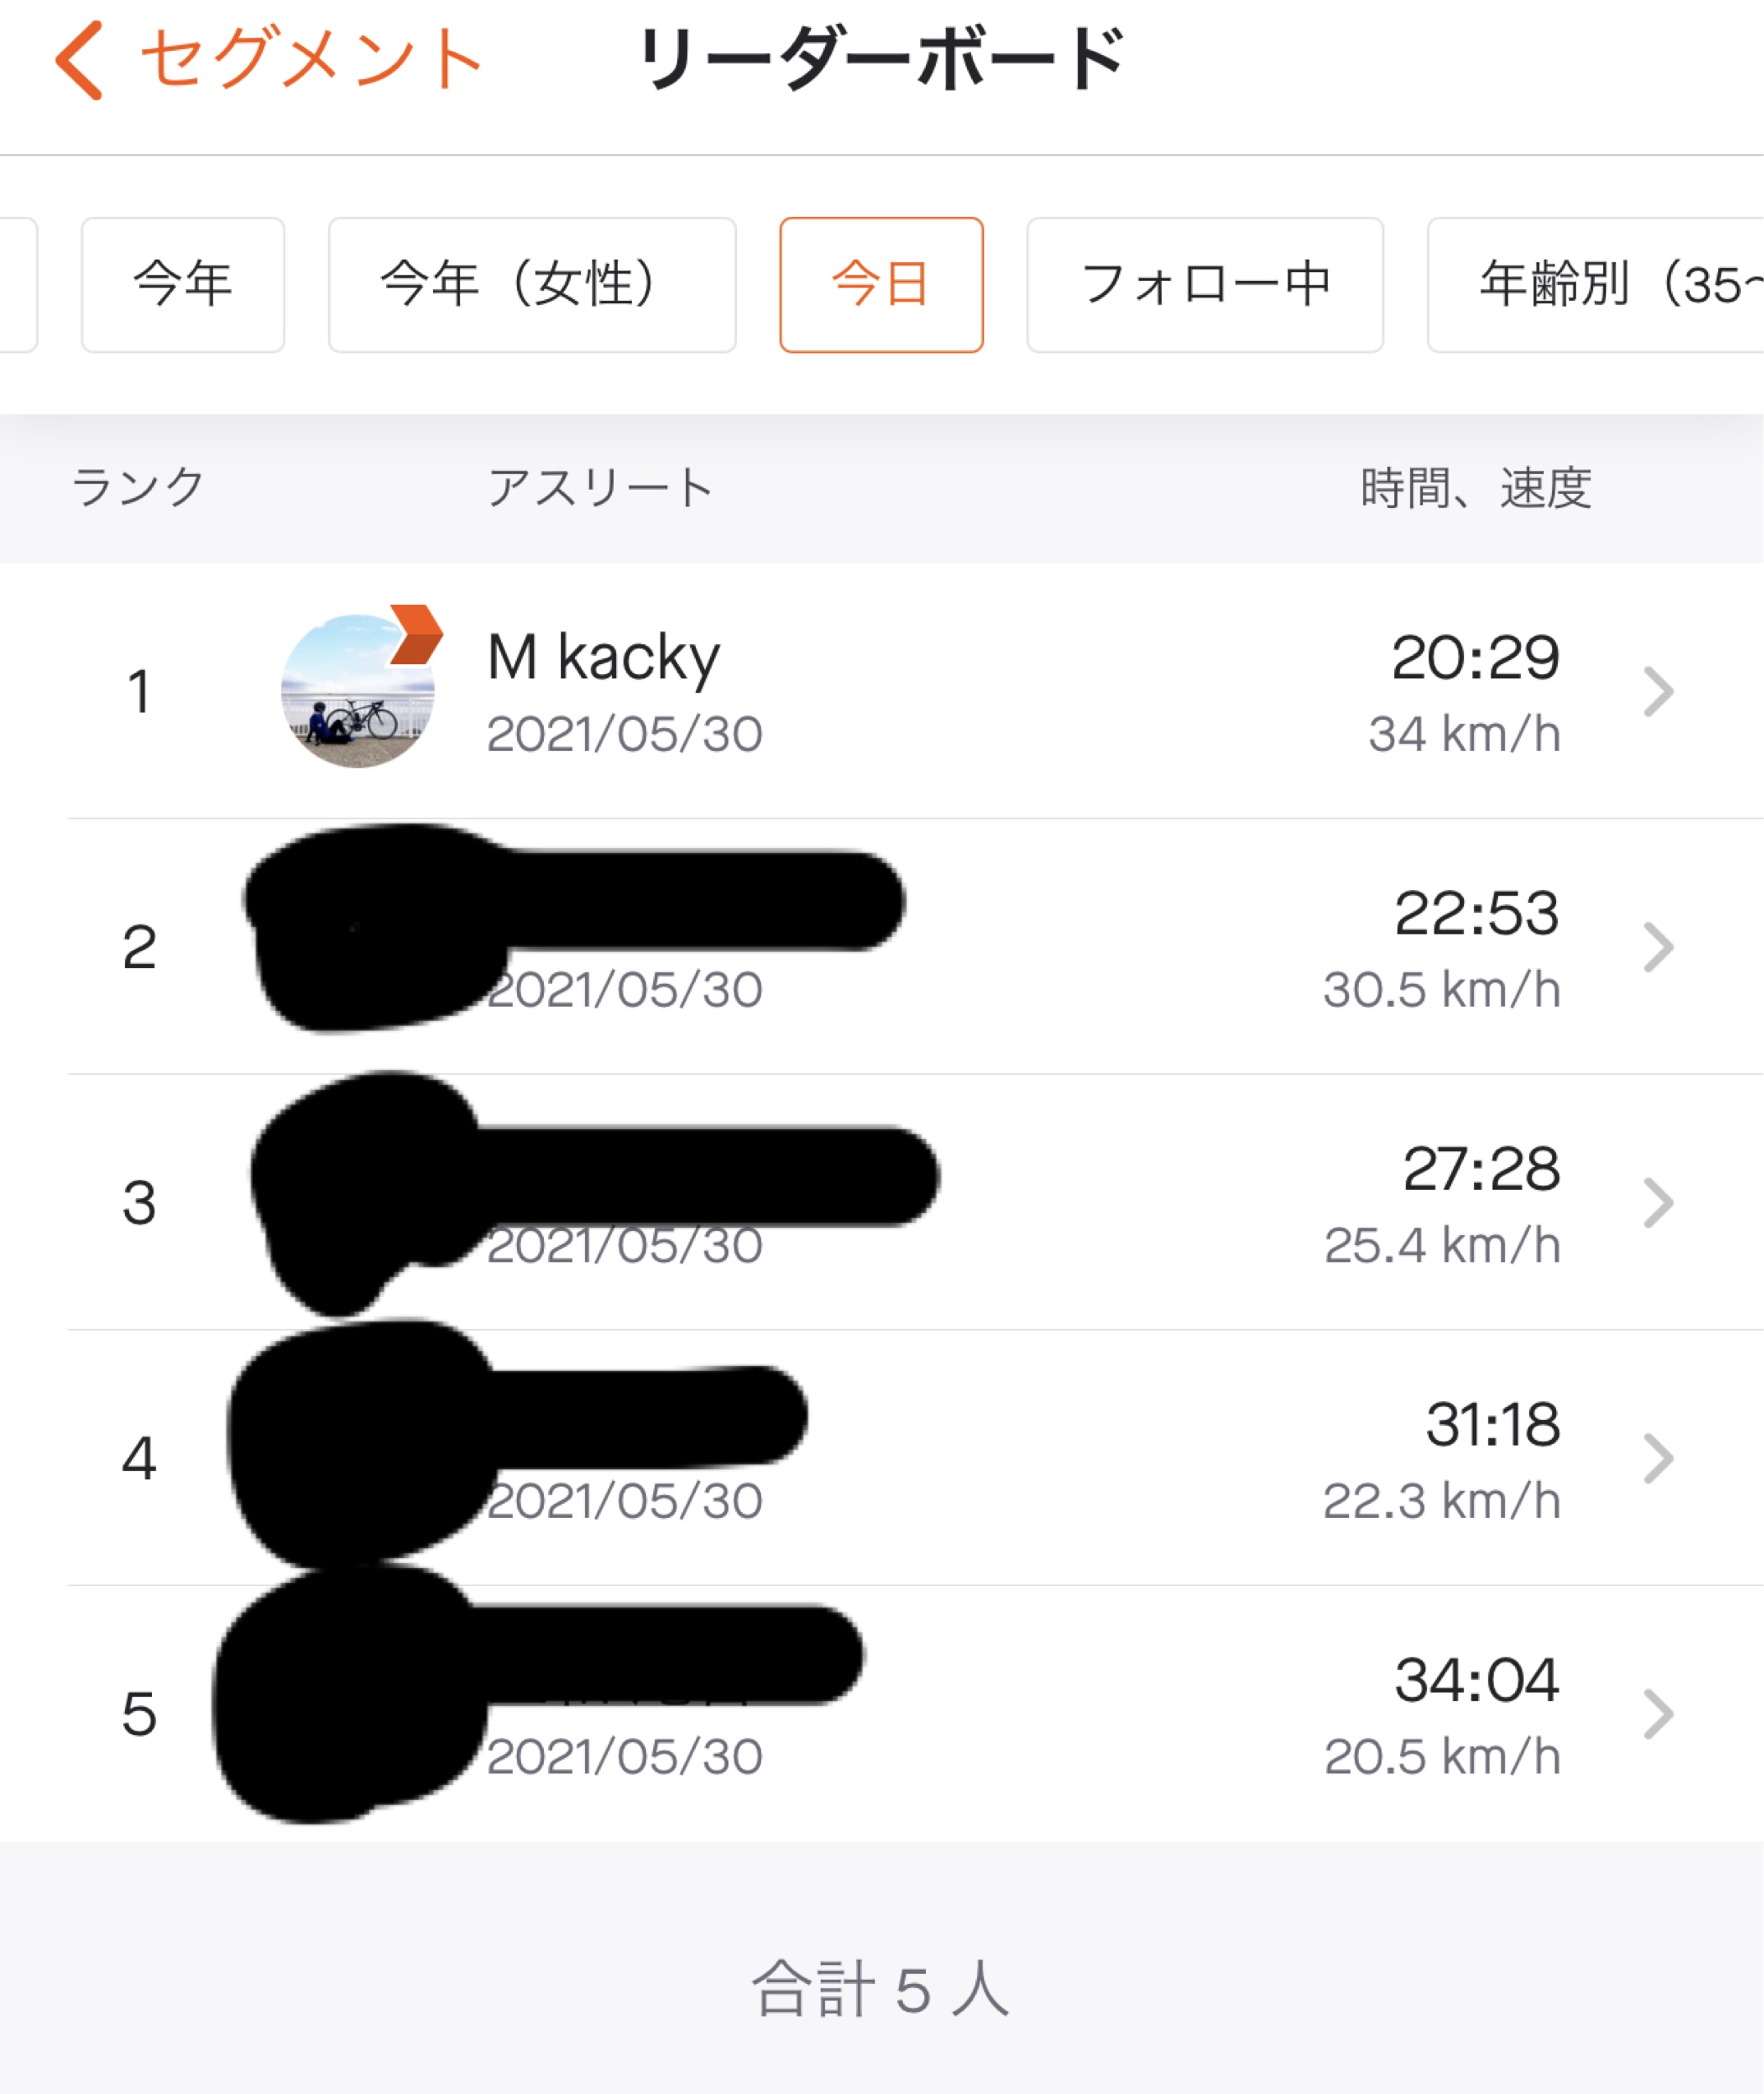
Task: Select the 今年（女性）filter
Action: [532, 285]
